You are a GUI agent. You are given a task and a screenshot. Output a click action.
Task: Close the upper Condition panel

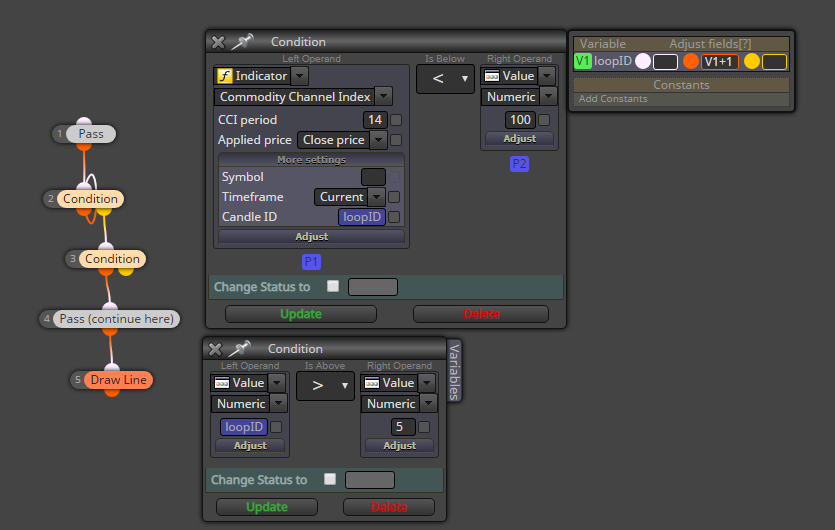coord(218,42)
